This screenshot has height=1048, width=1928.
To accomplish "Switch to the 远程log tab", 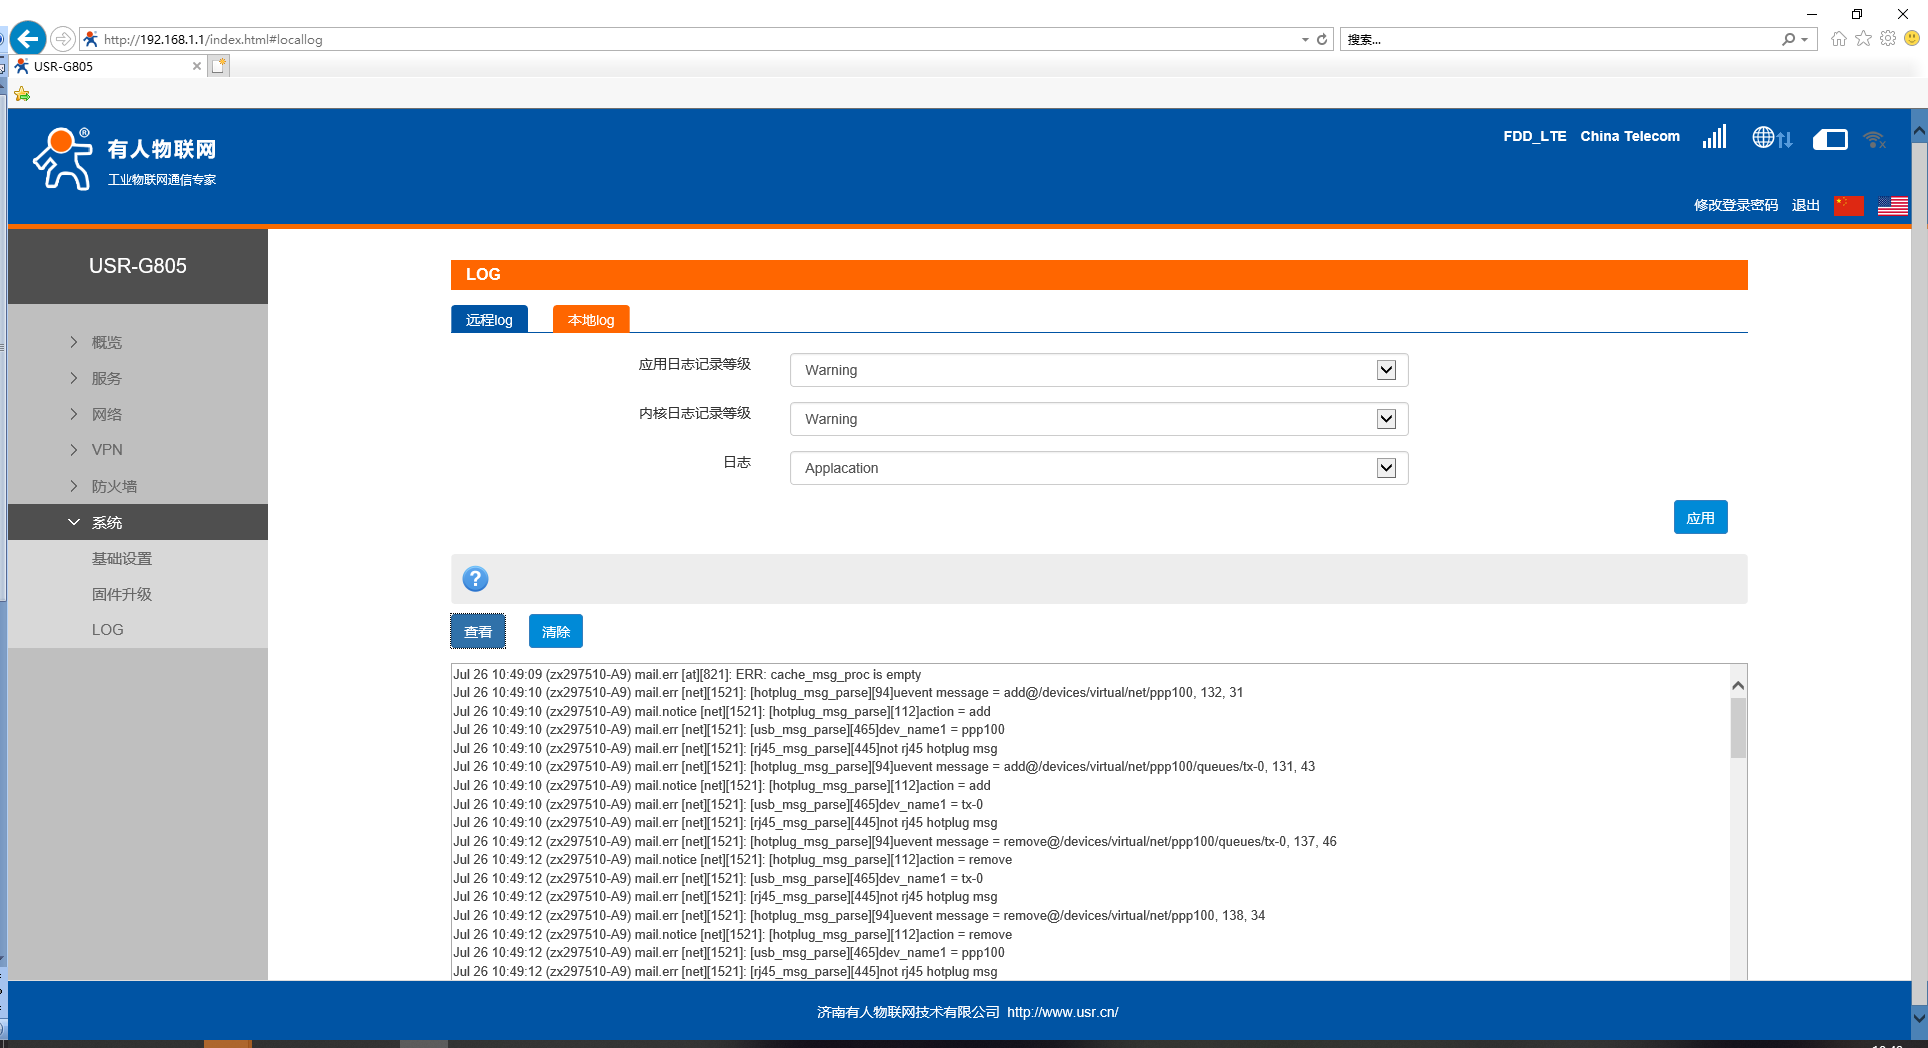I will tap(489, 320).
